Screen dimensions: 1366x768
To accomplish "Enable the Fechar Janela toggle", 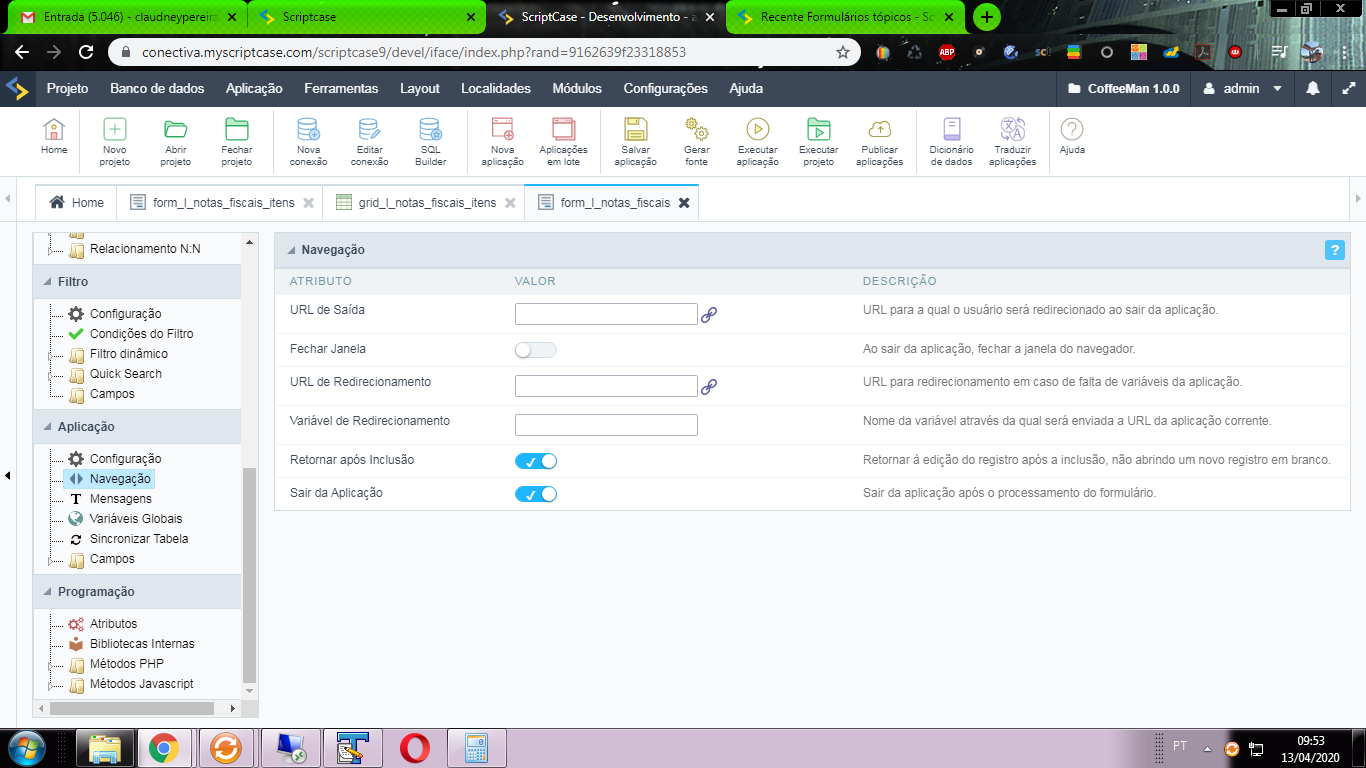I will tap(535, 350).
